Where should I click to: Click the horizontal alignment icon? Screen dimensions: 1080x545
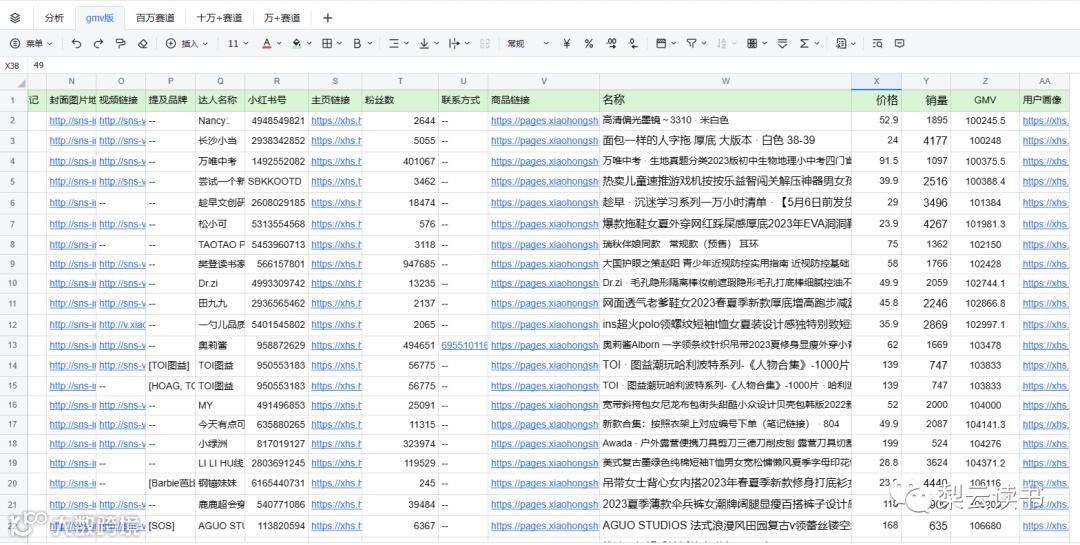[394, 43]
